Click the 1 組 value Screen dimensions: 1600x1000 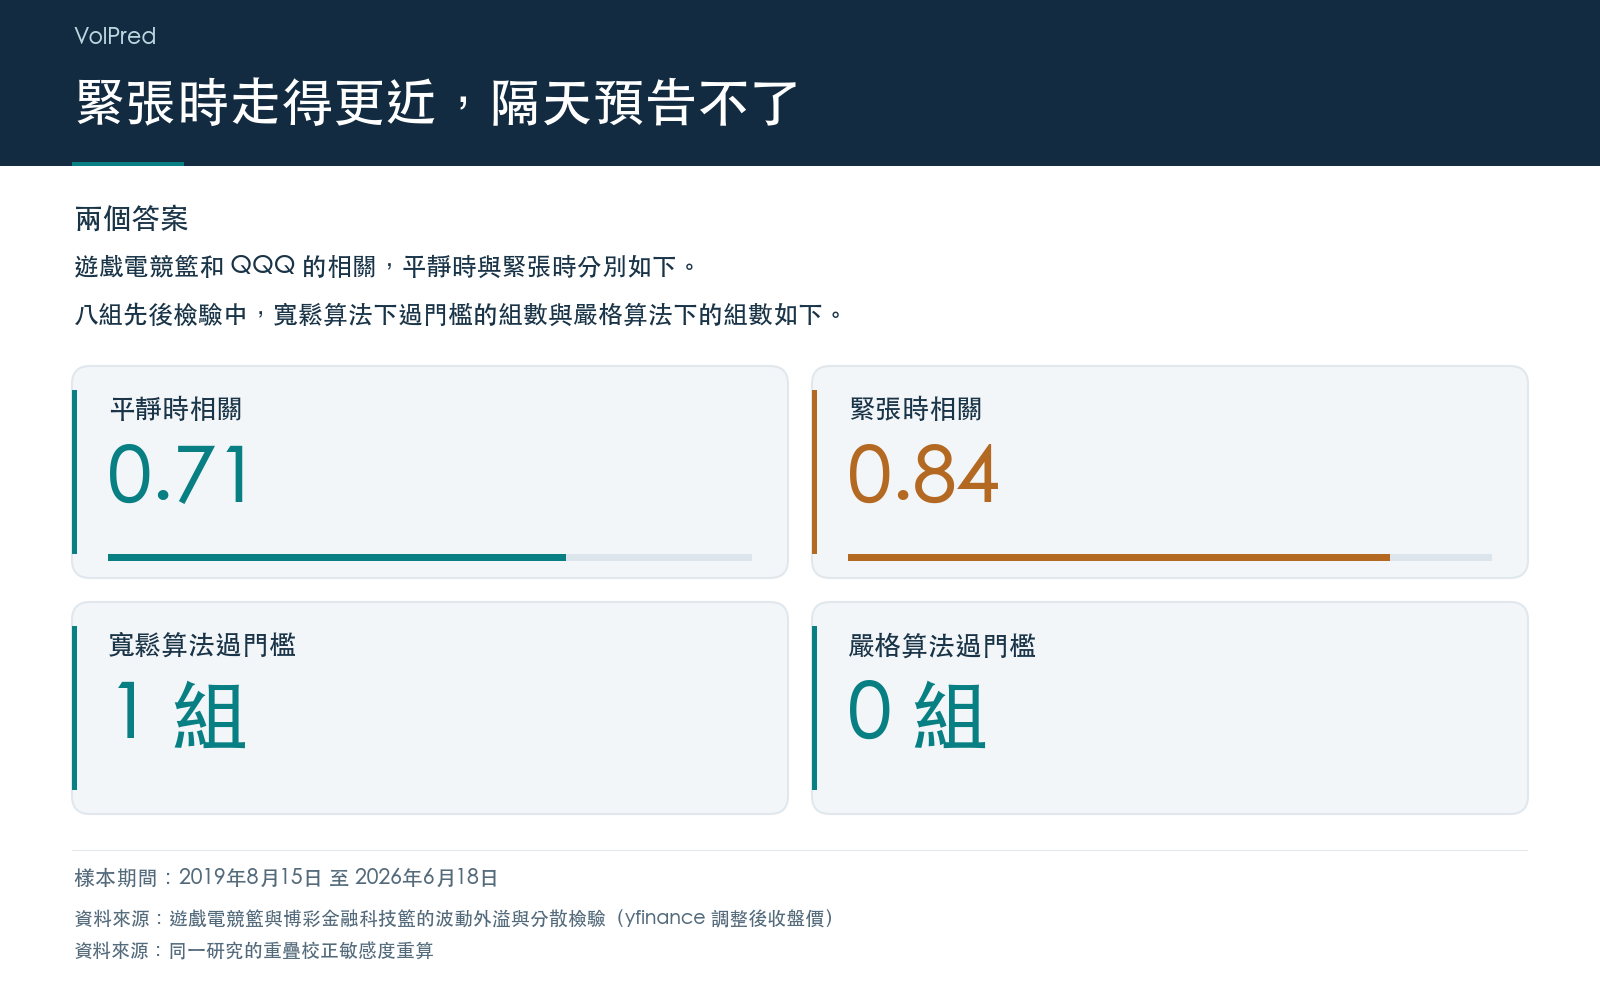[x=180, y=713]
